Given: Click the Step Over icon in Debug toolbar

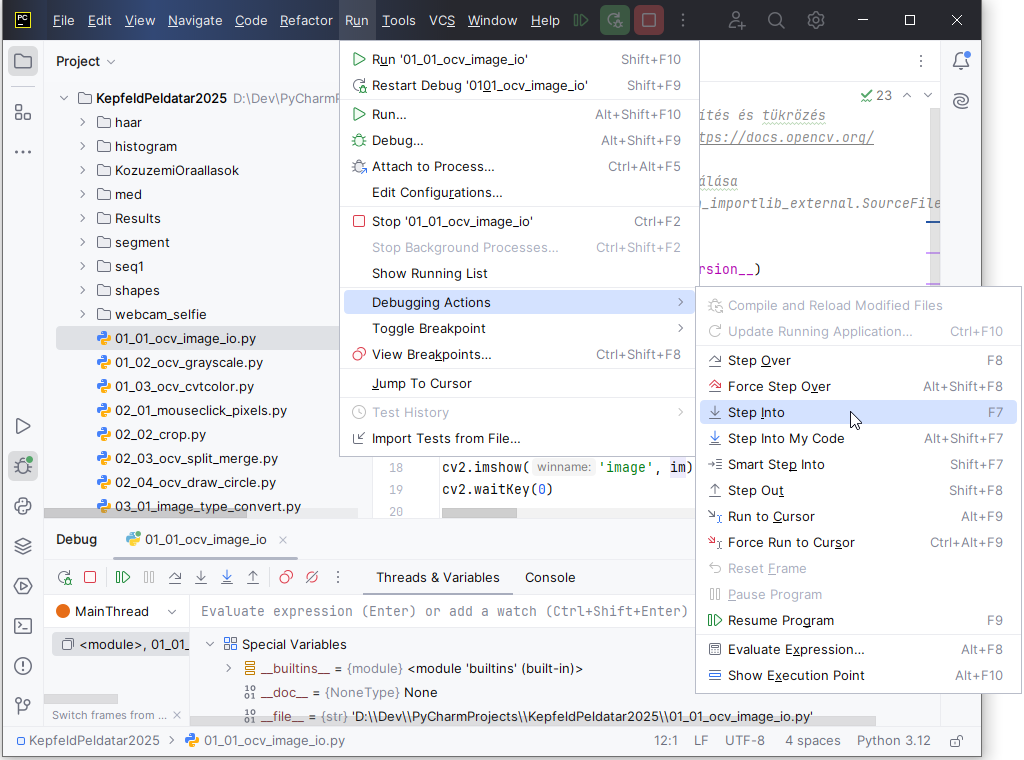Looking at the screenshot, I should click(175, 577).
